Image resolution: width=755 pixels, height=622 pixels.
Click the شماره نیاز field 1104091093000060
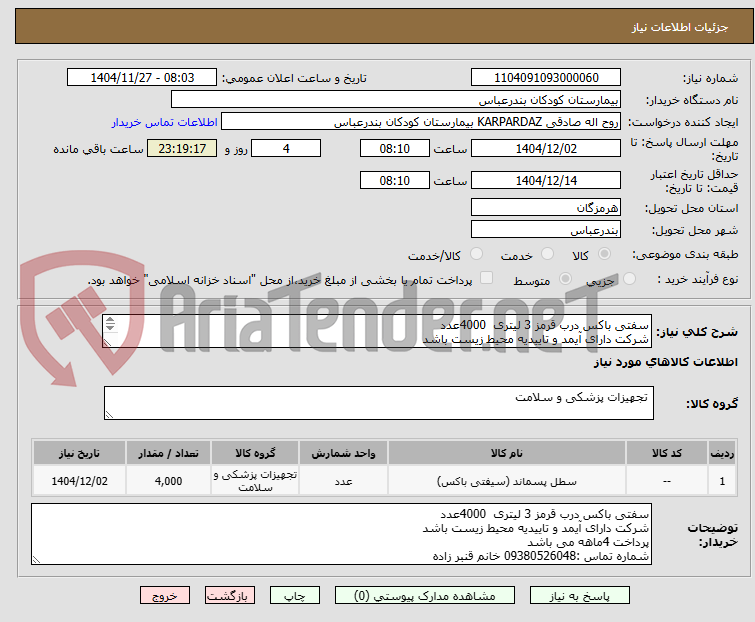point(546,78)
